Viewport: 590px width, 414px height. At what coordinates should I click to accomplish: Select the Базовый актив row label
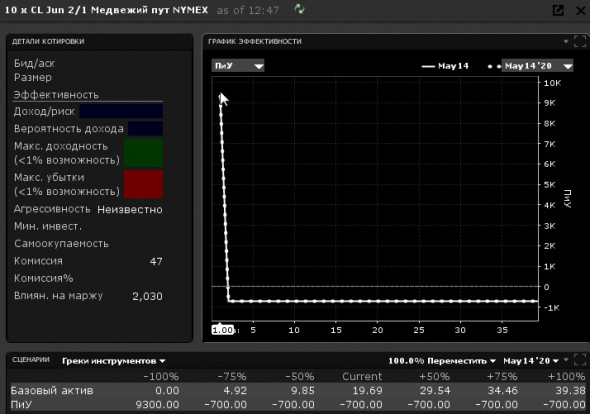[x=52, y=390]
